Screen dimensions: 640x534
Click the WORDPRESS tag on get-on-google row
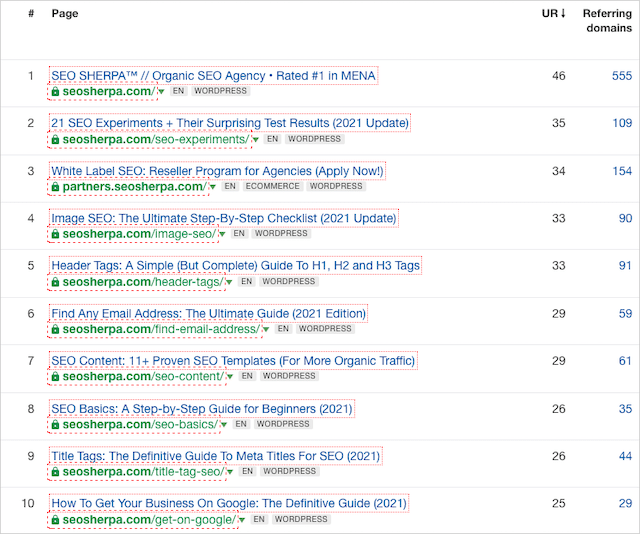point(301,519)
